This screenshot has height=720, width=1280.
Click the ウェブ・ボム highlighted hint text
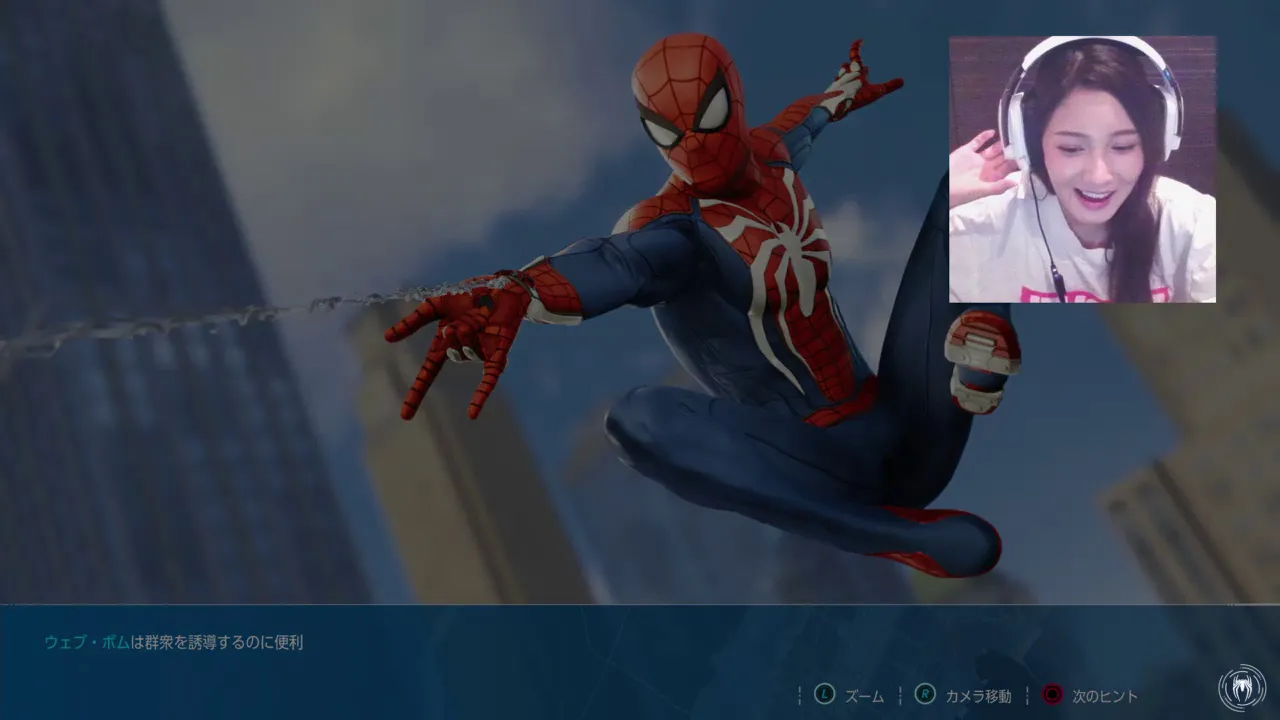(x=87, y=642)
